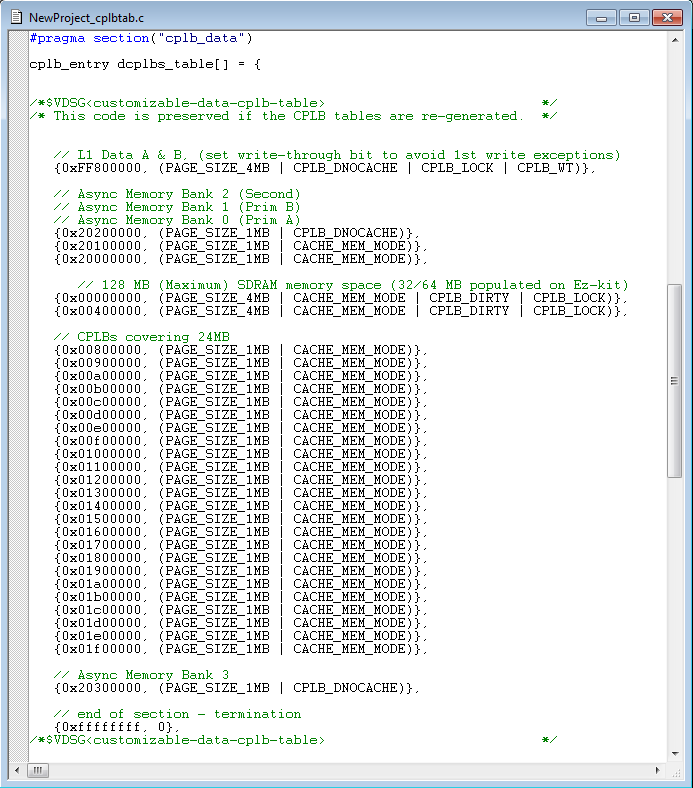This screenshot has width=693, height=788.
Task: Maximize the NewProject_cplbtab.c editor window
Action: [x=633, y=17]
